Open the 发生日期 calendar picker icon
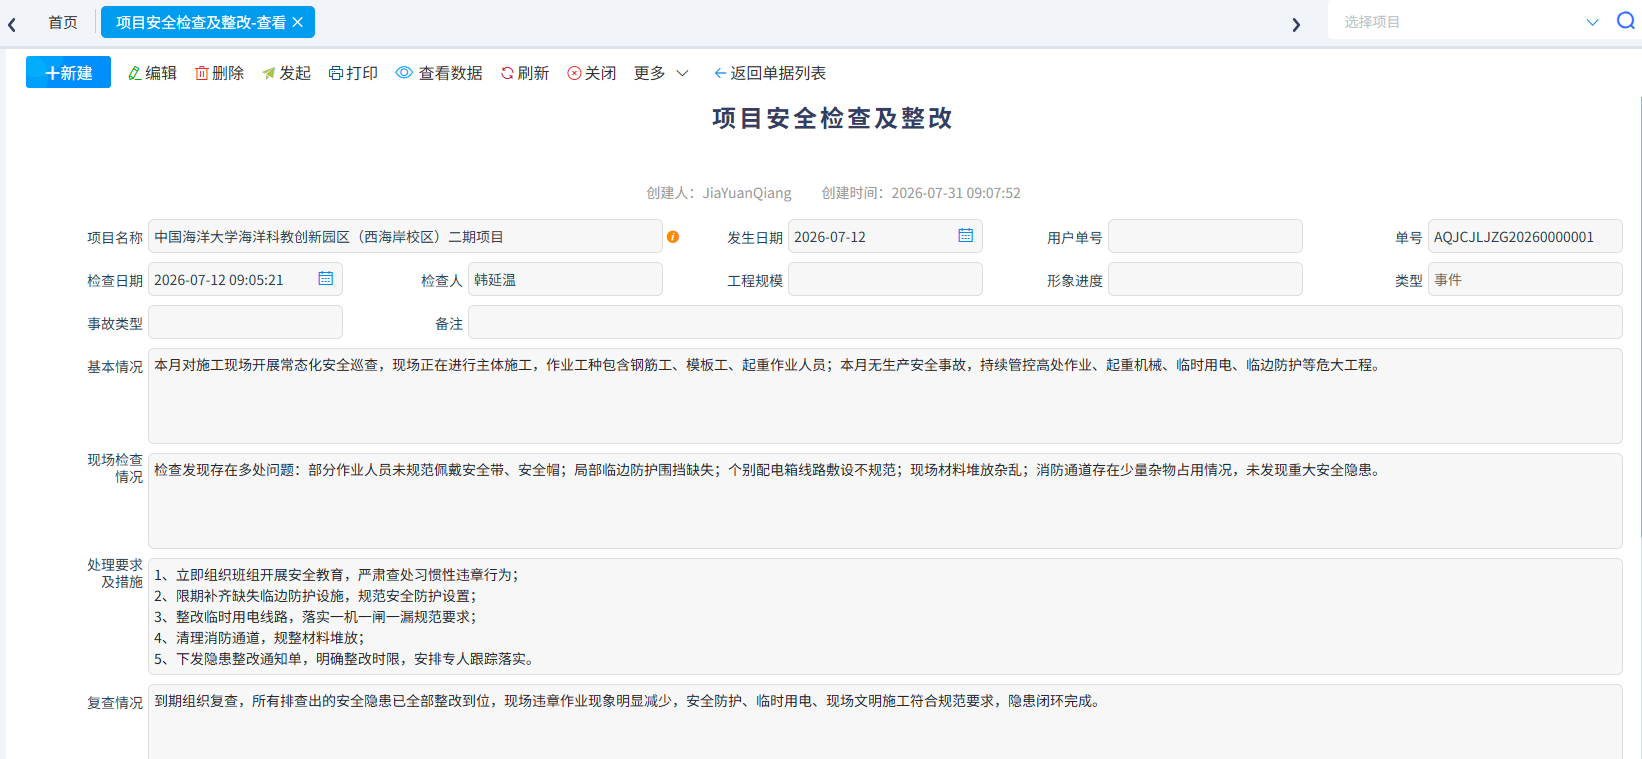This screenshot has width=1642, height=759. coord(966,236)
